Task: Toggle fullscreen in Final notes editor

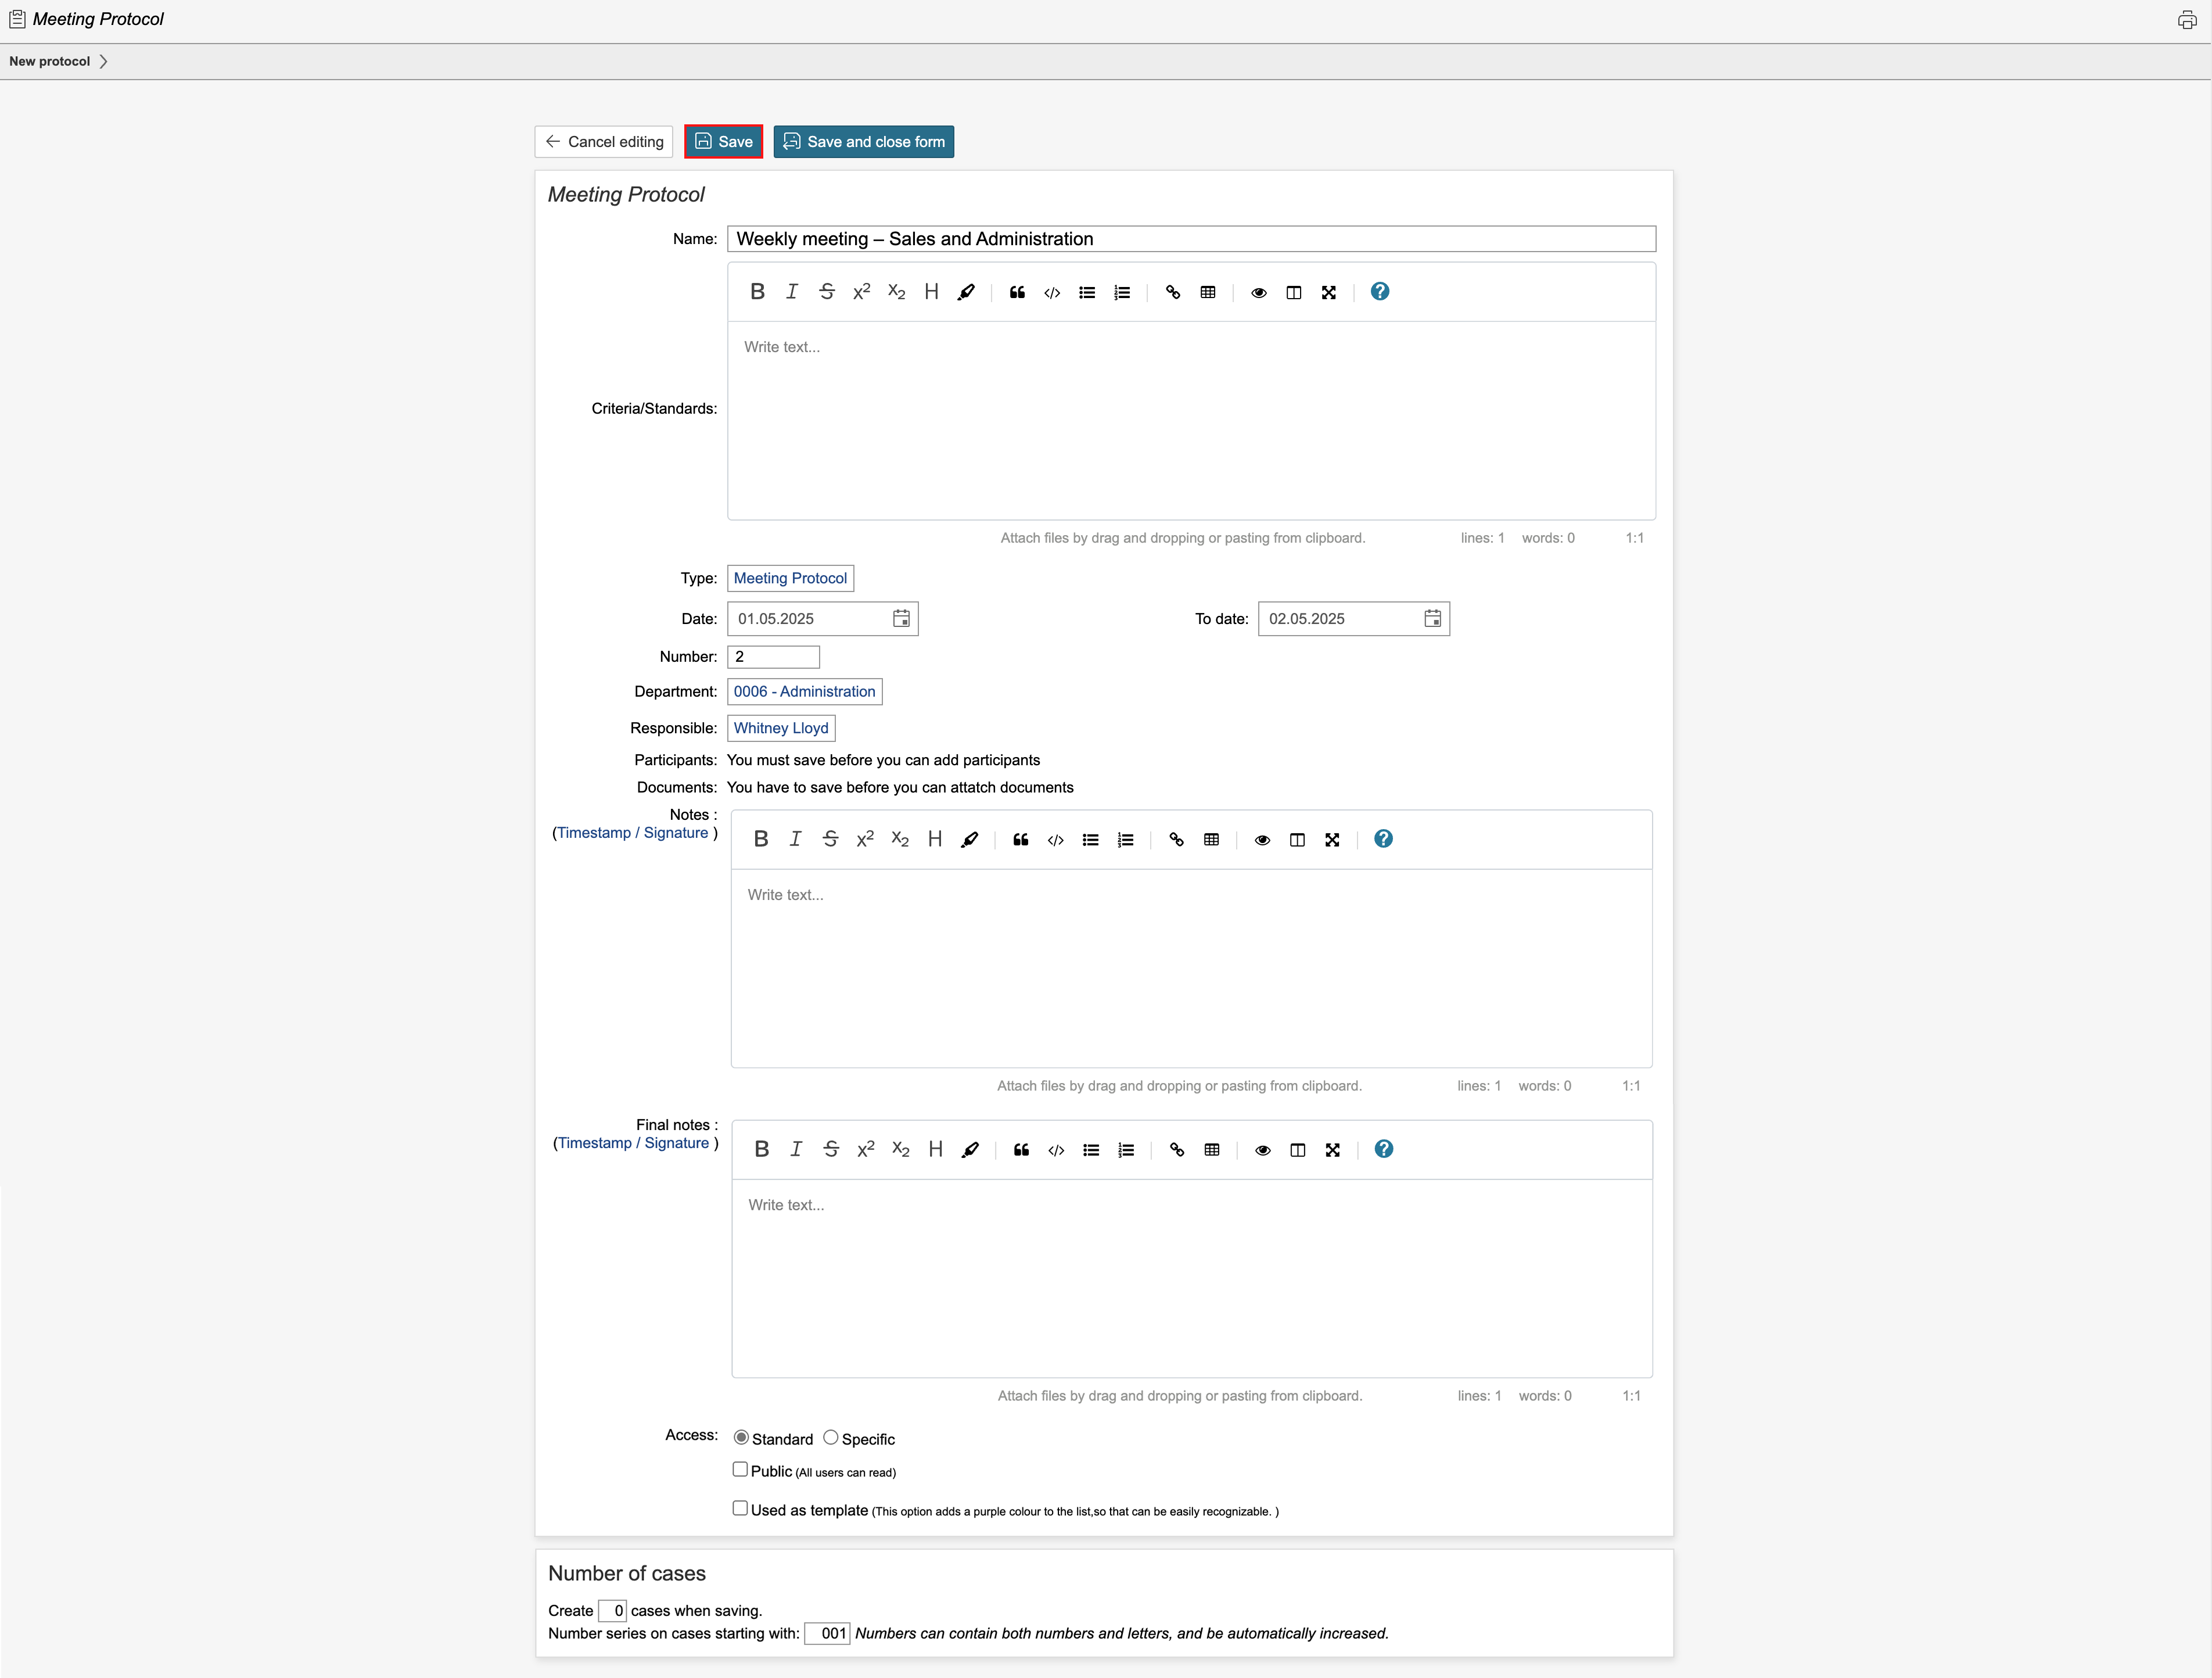Action: click(1332, 1150)
